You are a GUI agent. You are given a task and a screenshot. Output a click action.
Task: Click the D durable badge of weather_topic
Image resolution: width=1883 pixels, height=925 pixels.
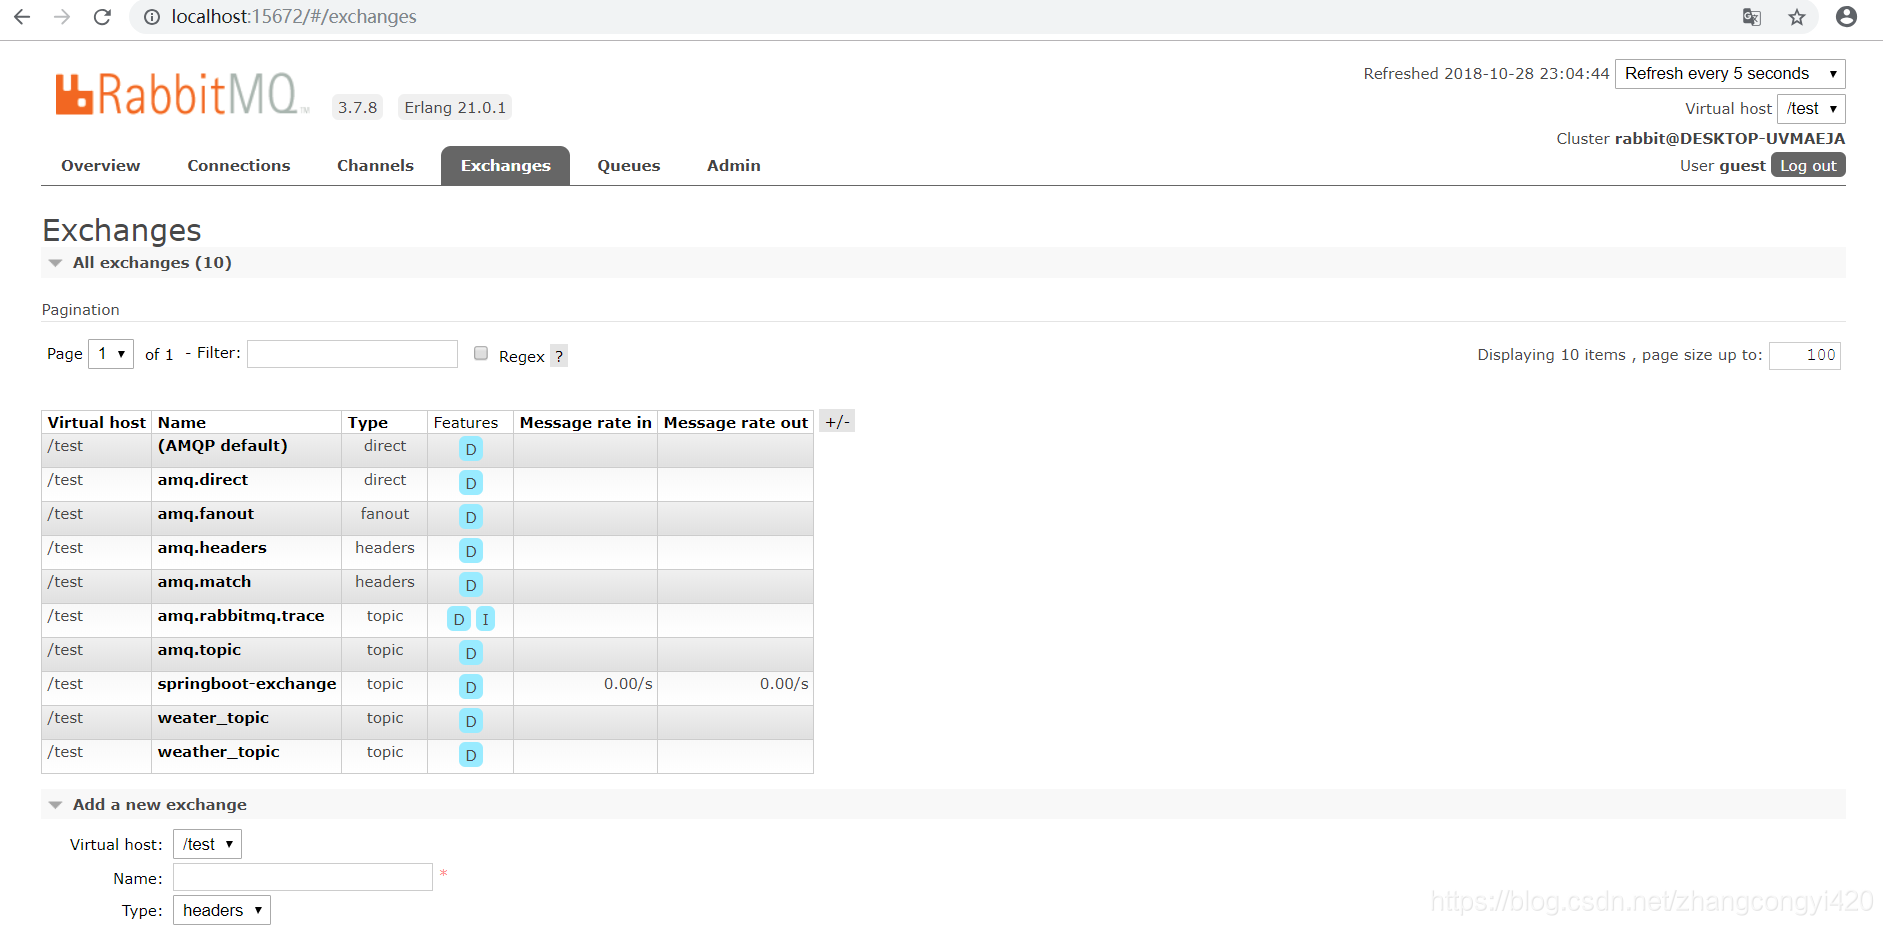click(x=471, y=755)
